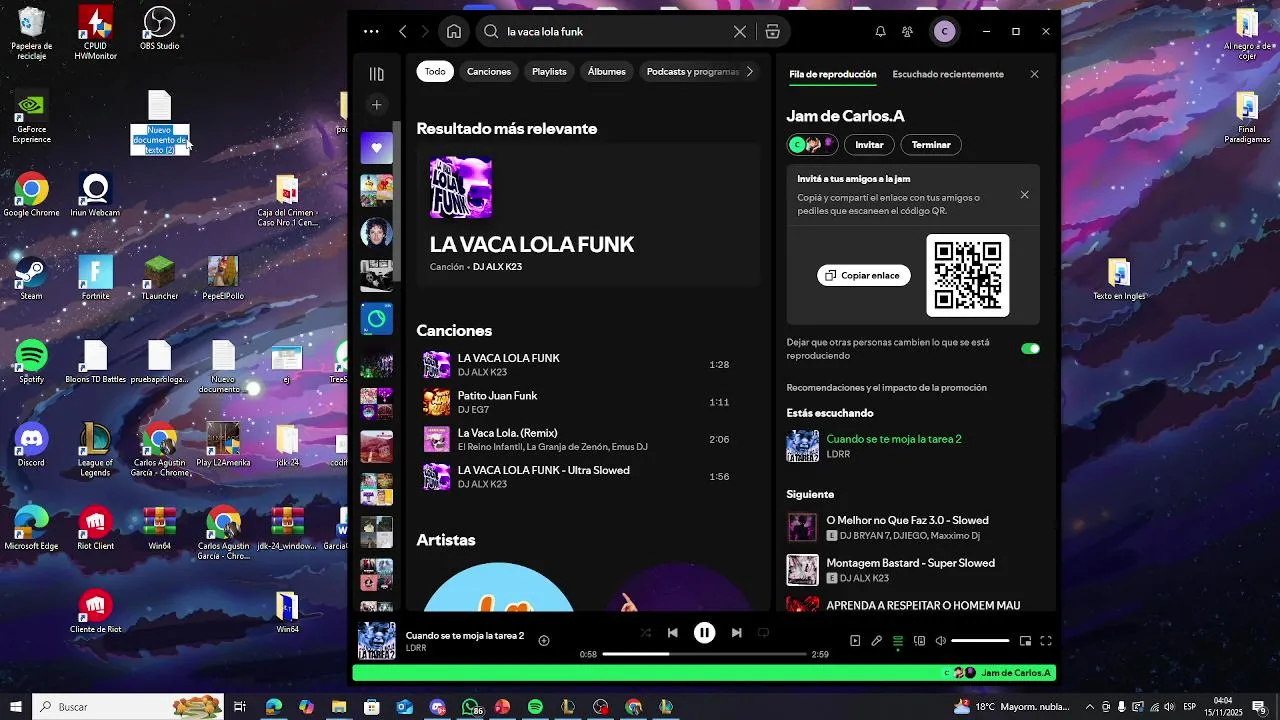This screenshot has height=720, width=1280.
Task: Click the Windows taskbar search box
Action: 128,707
